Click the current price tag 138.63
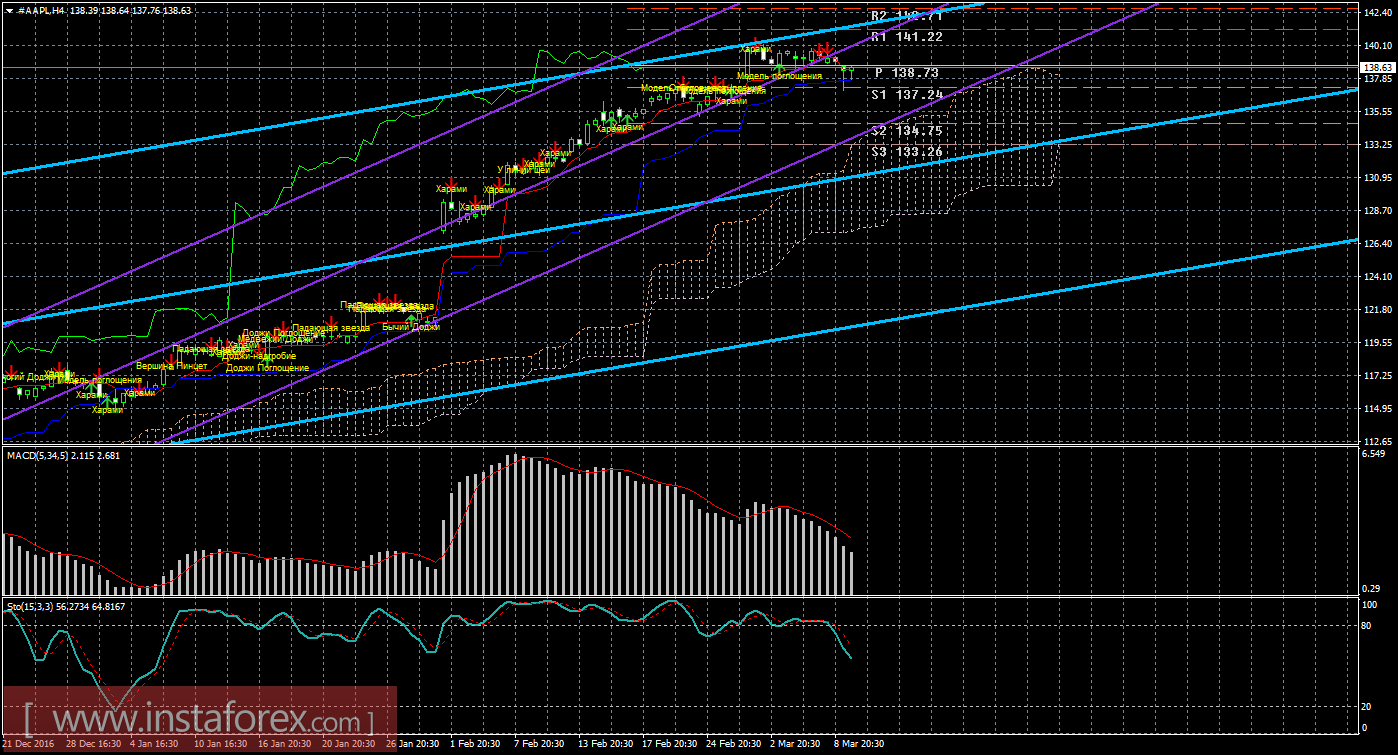Screen dimensions: 1398x755 (x=1378, y=66)
